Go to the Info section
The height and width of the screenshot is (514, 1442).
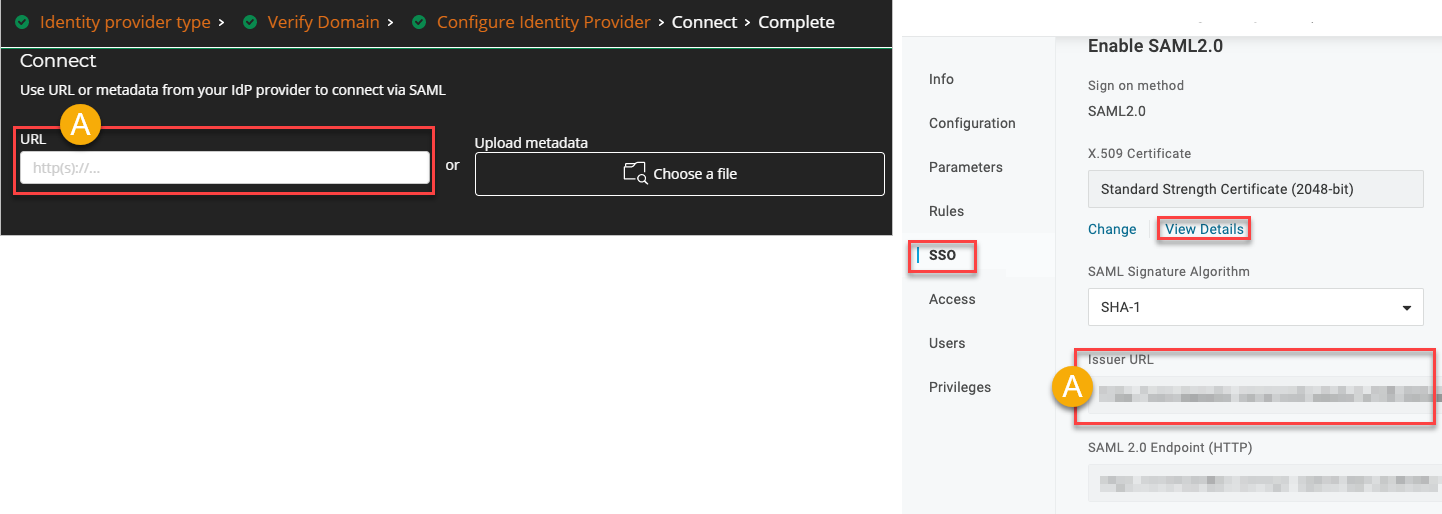(941, 79)
